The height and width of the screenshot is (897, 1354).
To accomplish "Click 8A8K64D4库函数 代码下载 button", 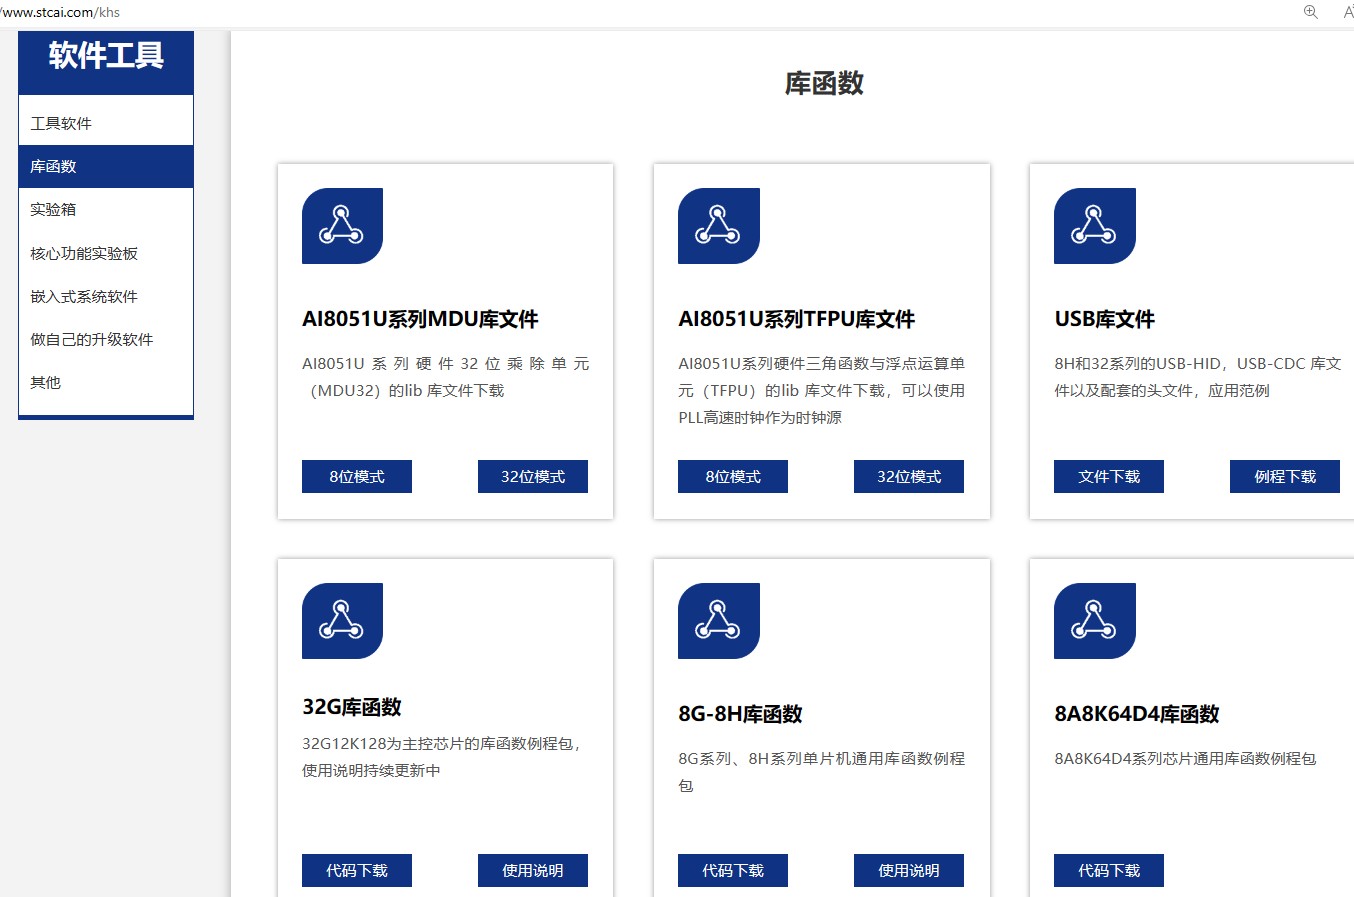I will coord(1109,870).
